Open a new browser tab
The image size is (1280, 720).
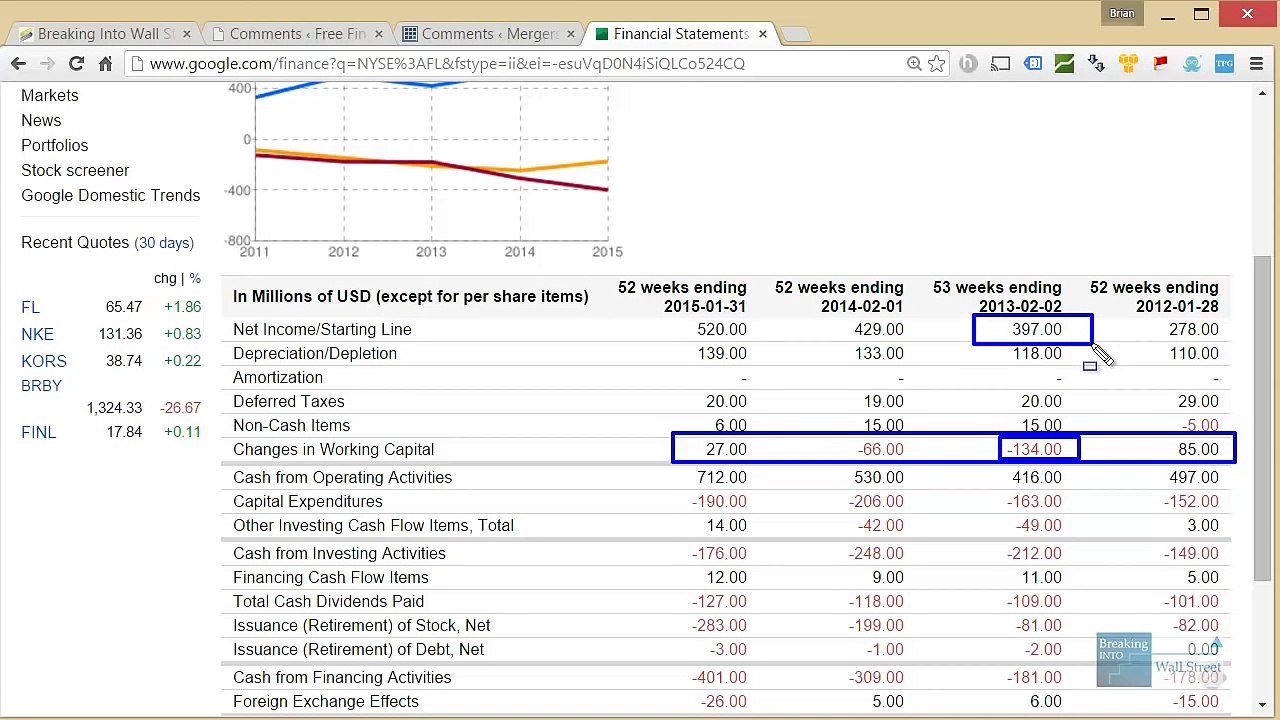click(796, 35)
